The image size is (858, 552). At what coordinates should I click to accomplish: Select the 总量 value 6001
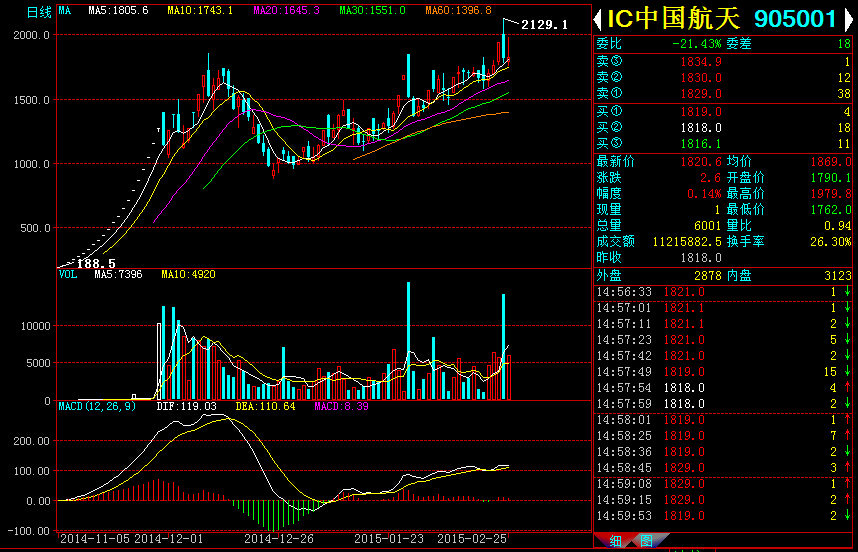pyautogui.click(x=708, y=225)
